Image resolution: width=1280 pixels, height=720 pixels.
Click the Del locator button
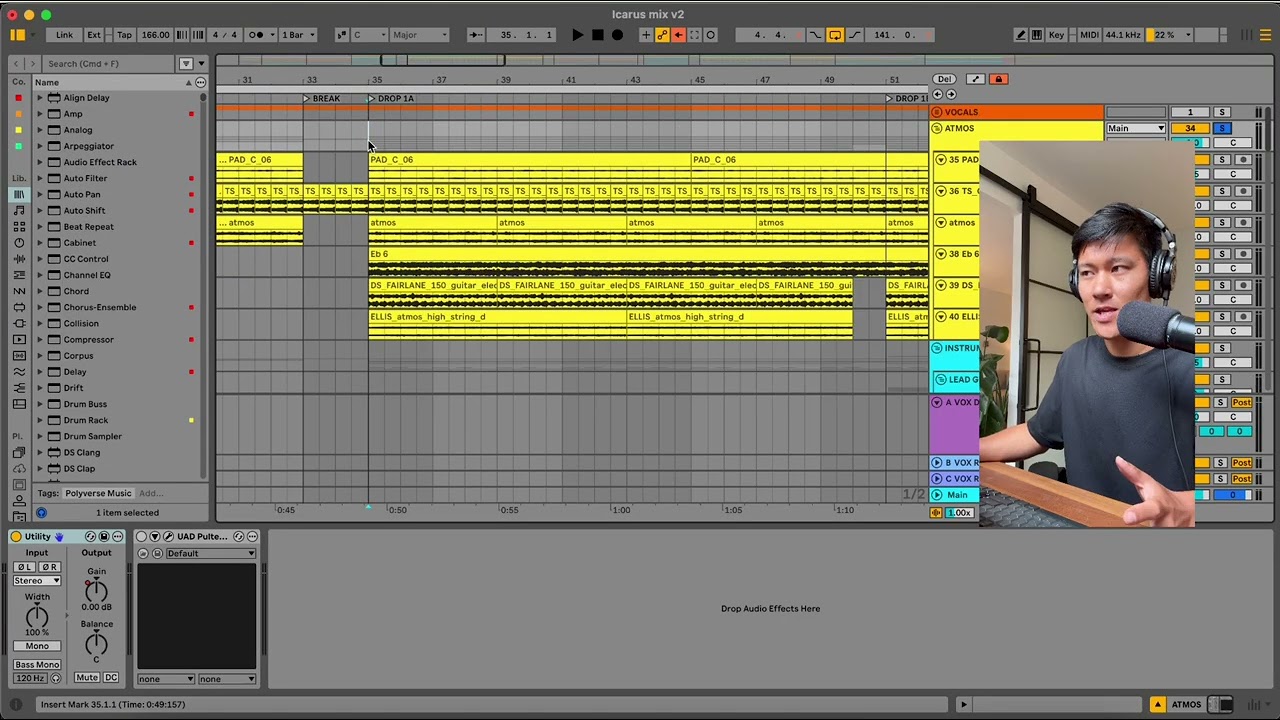(944, 79)
